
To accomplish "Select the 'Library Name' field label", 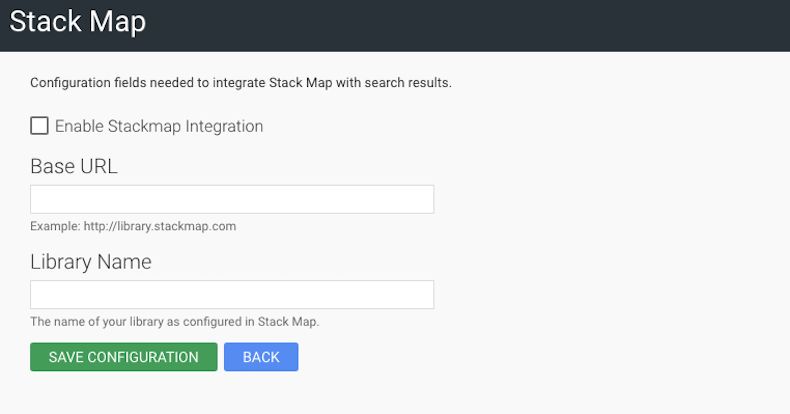I will [91, 262].
